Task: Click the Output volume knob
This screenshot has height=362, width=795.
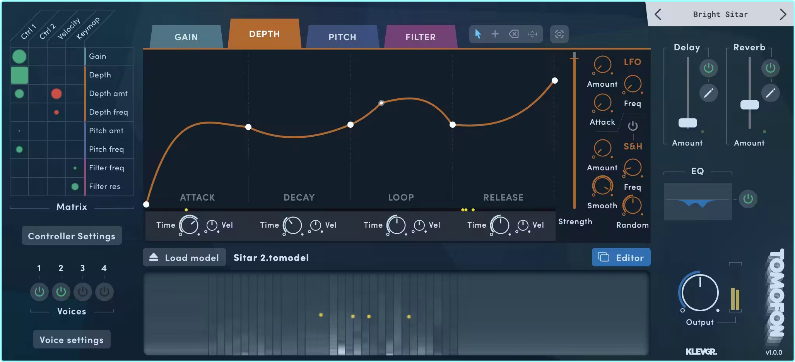Action: click(x=700, y=294)
